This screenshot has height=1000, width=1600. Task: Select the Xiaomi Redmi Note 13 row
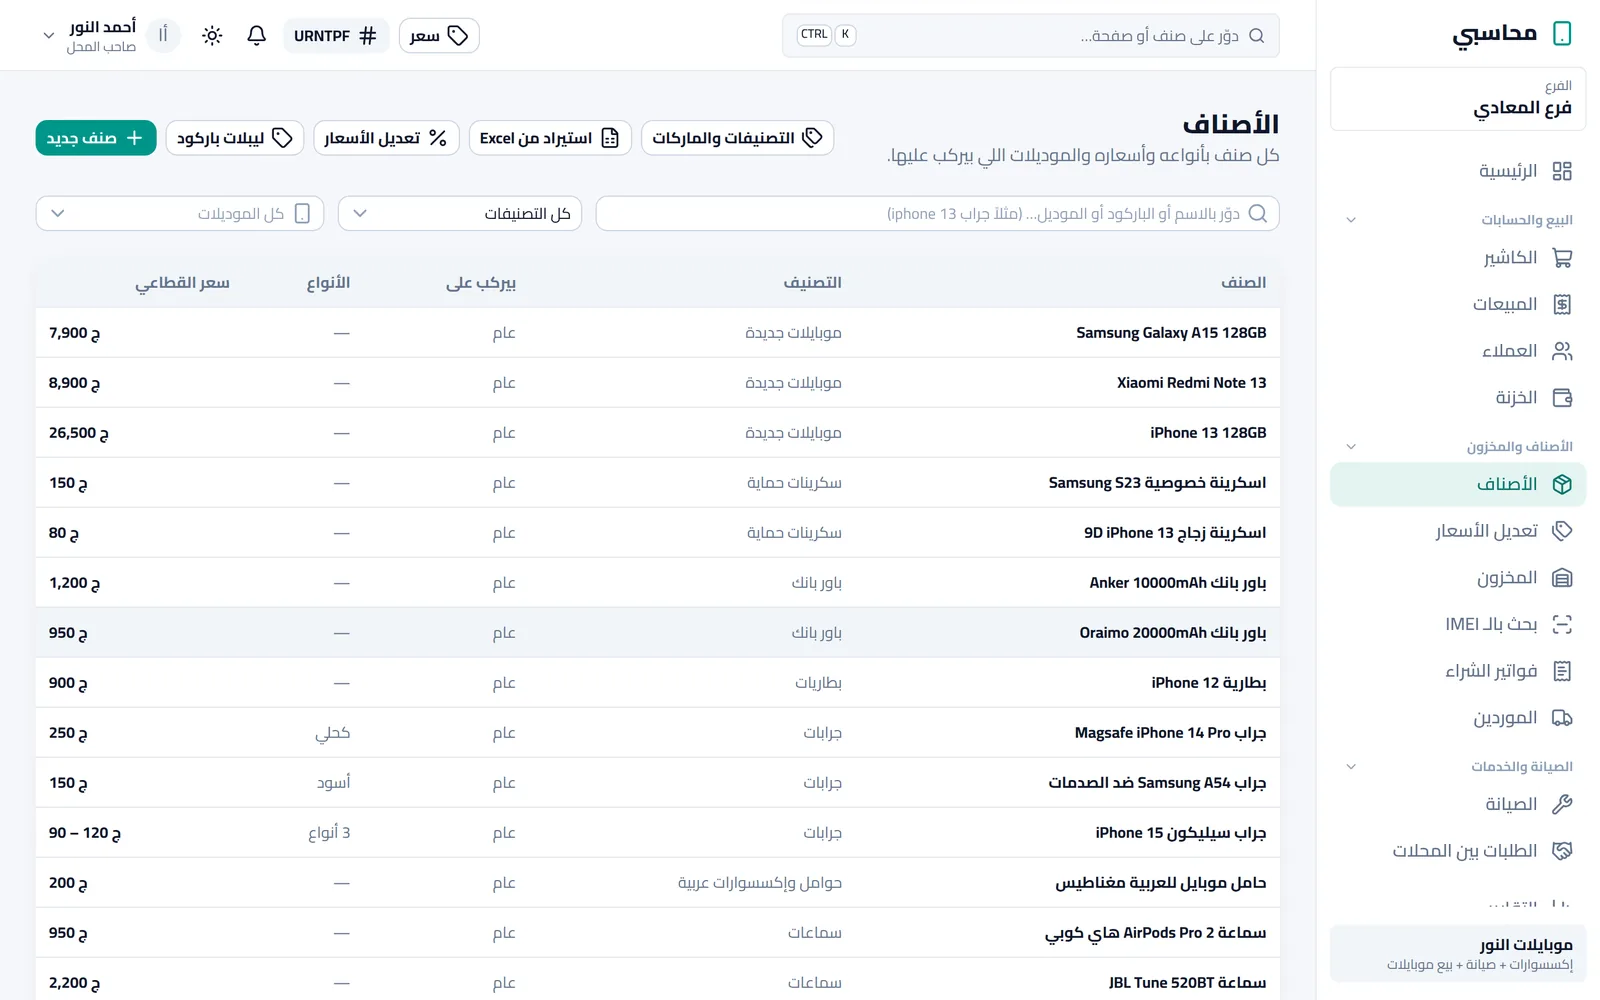[x=658, y=383]
